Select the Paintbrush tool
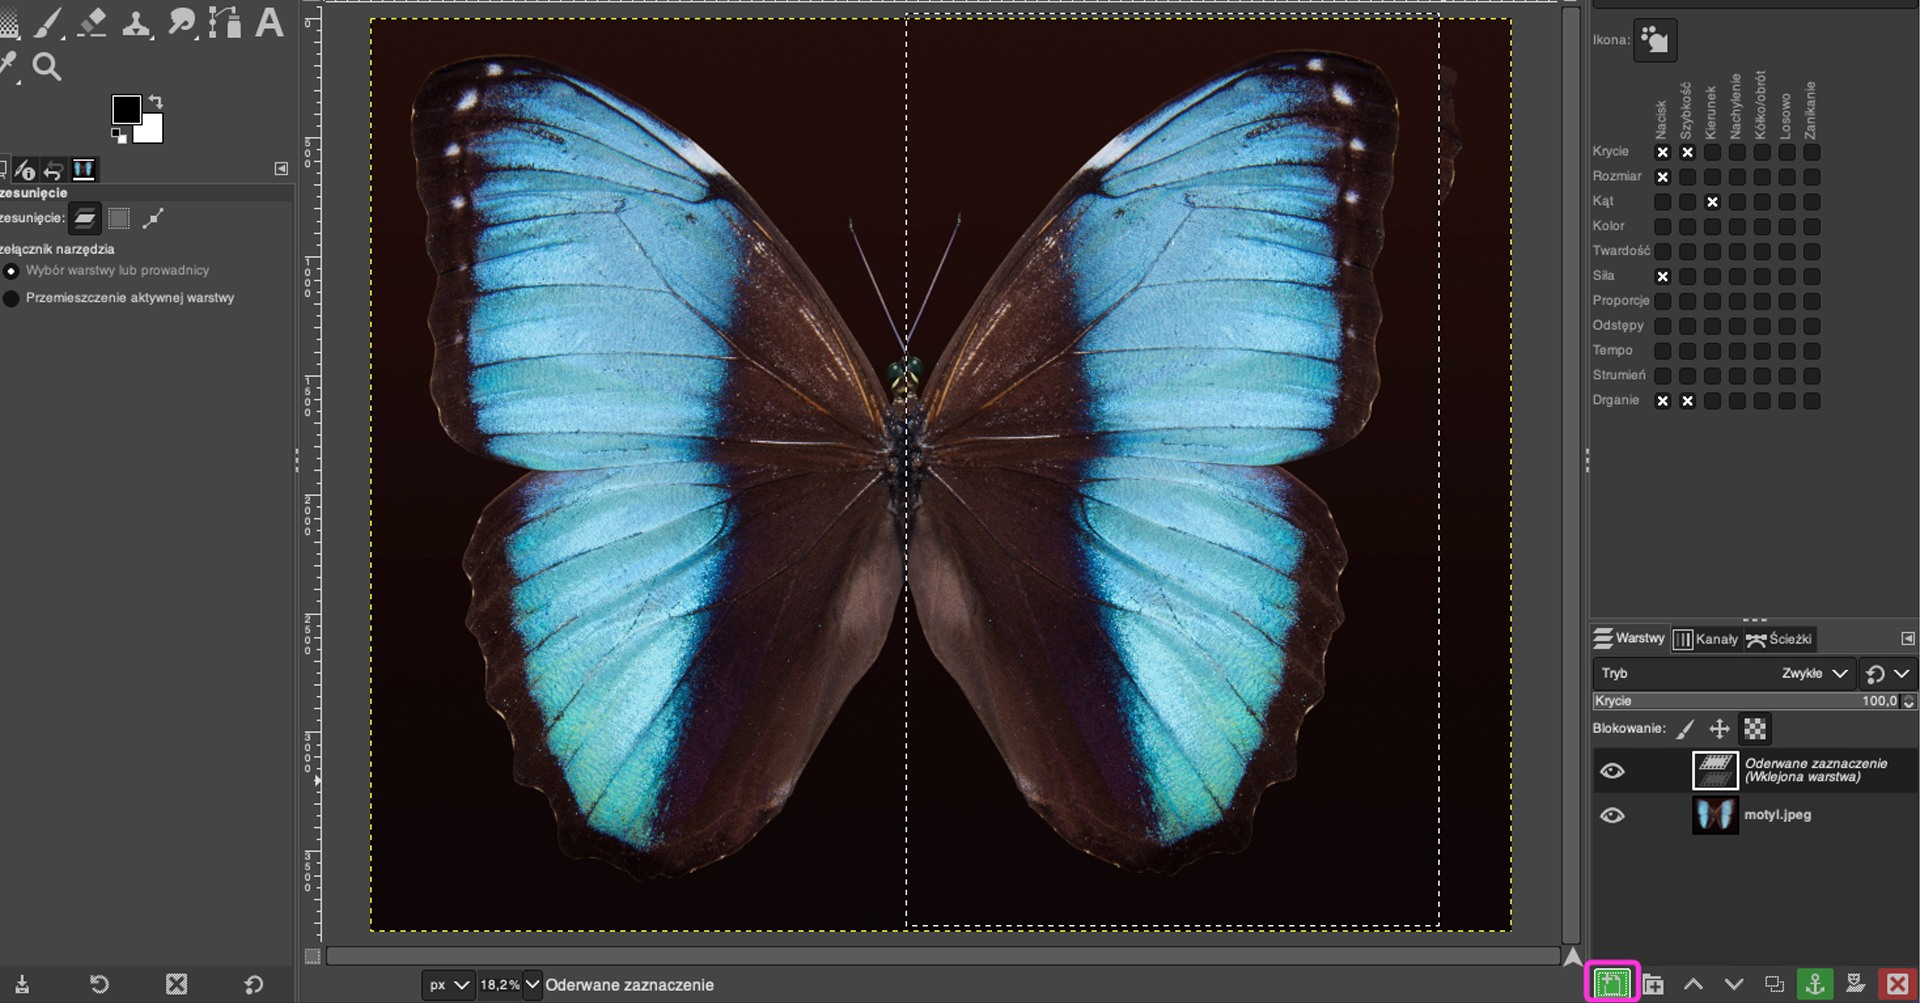This screenshot has width=1920, height=1003. point(47,22)
